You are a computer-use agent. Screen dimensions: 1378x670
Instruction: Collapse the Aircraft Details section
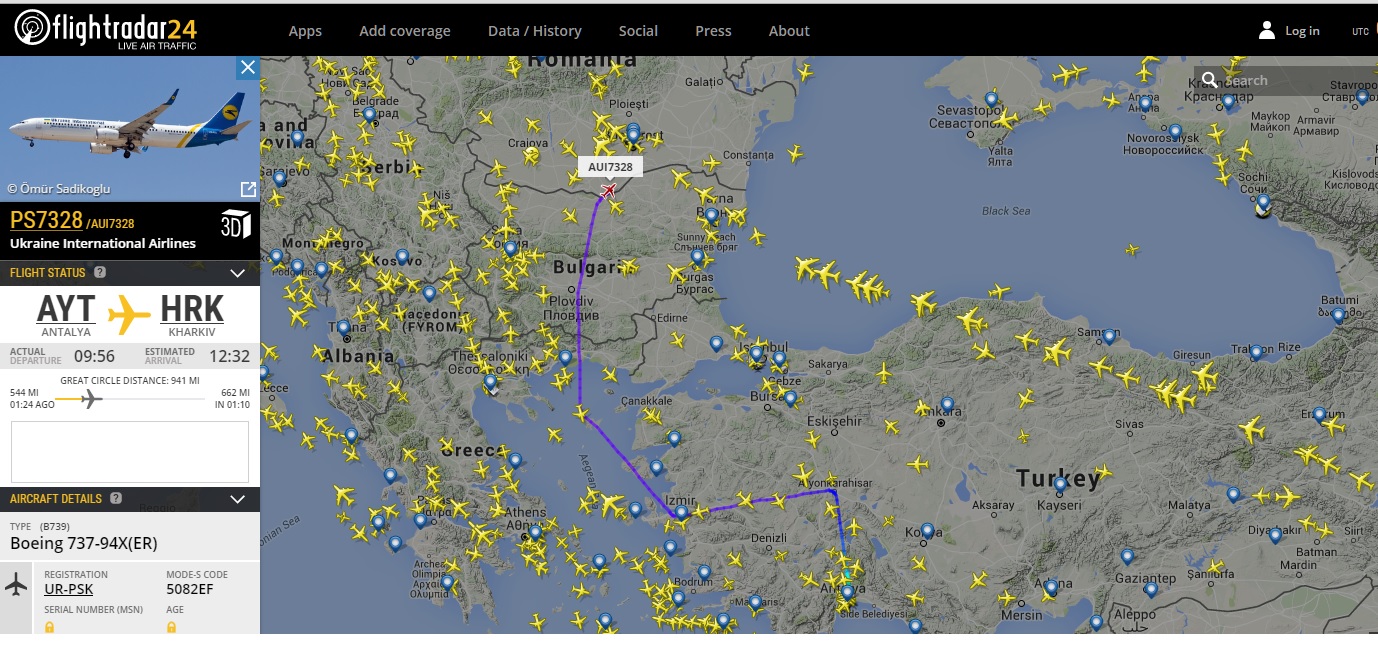pyautogui.click(x=237, y=499)
